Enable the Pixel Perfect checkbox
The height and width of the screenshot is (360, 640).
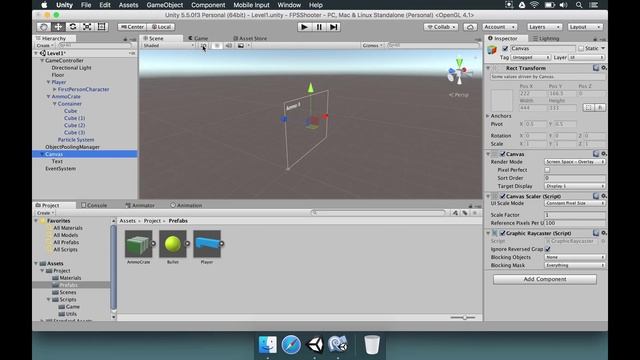[x=547, y=170]
